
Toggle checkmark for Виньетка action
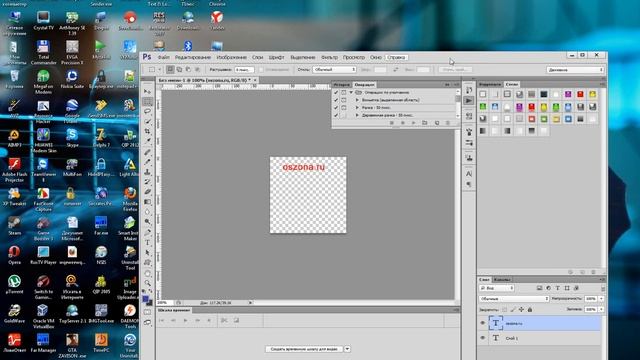336,100
